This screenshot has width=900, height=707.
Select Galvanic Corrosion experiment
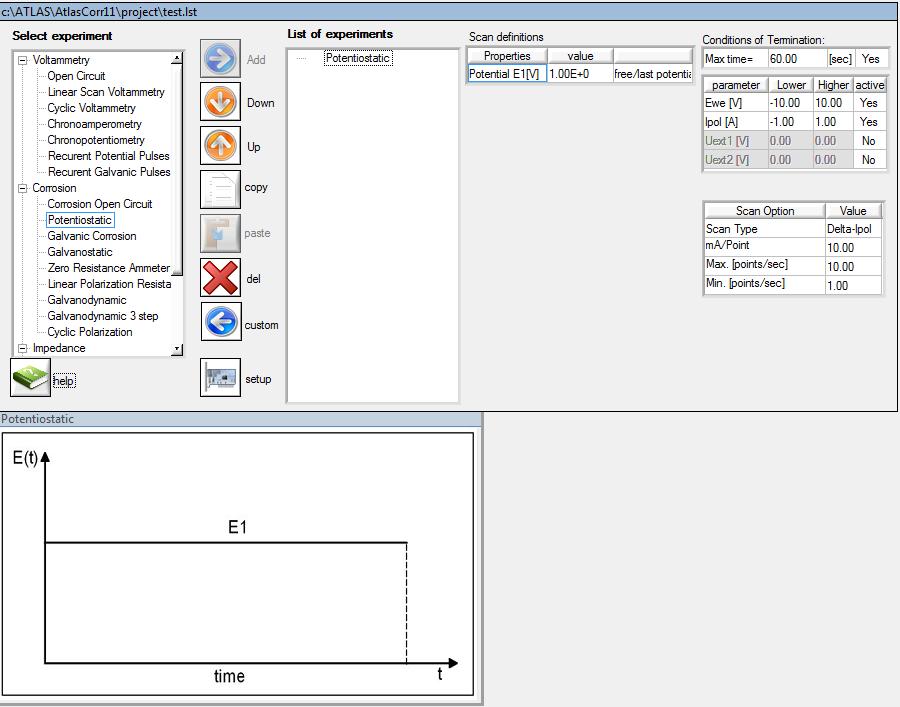click(92, 236)
